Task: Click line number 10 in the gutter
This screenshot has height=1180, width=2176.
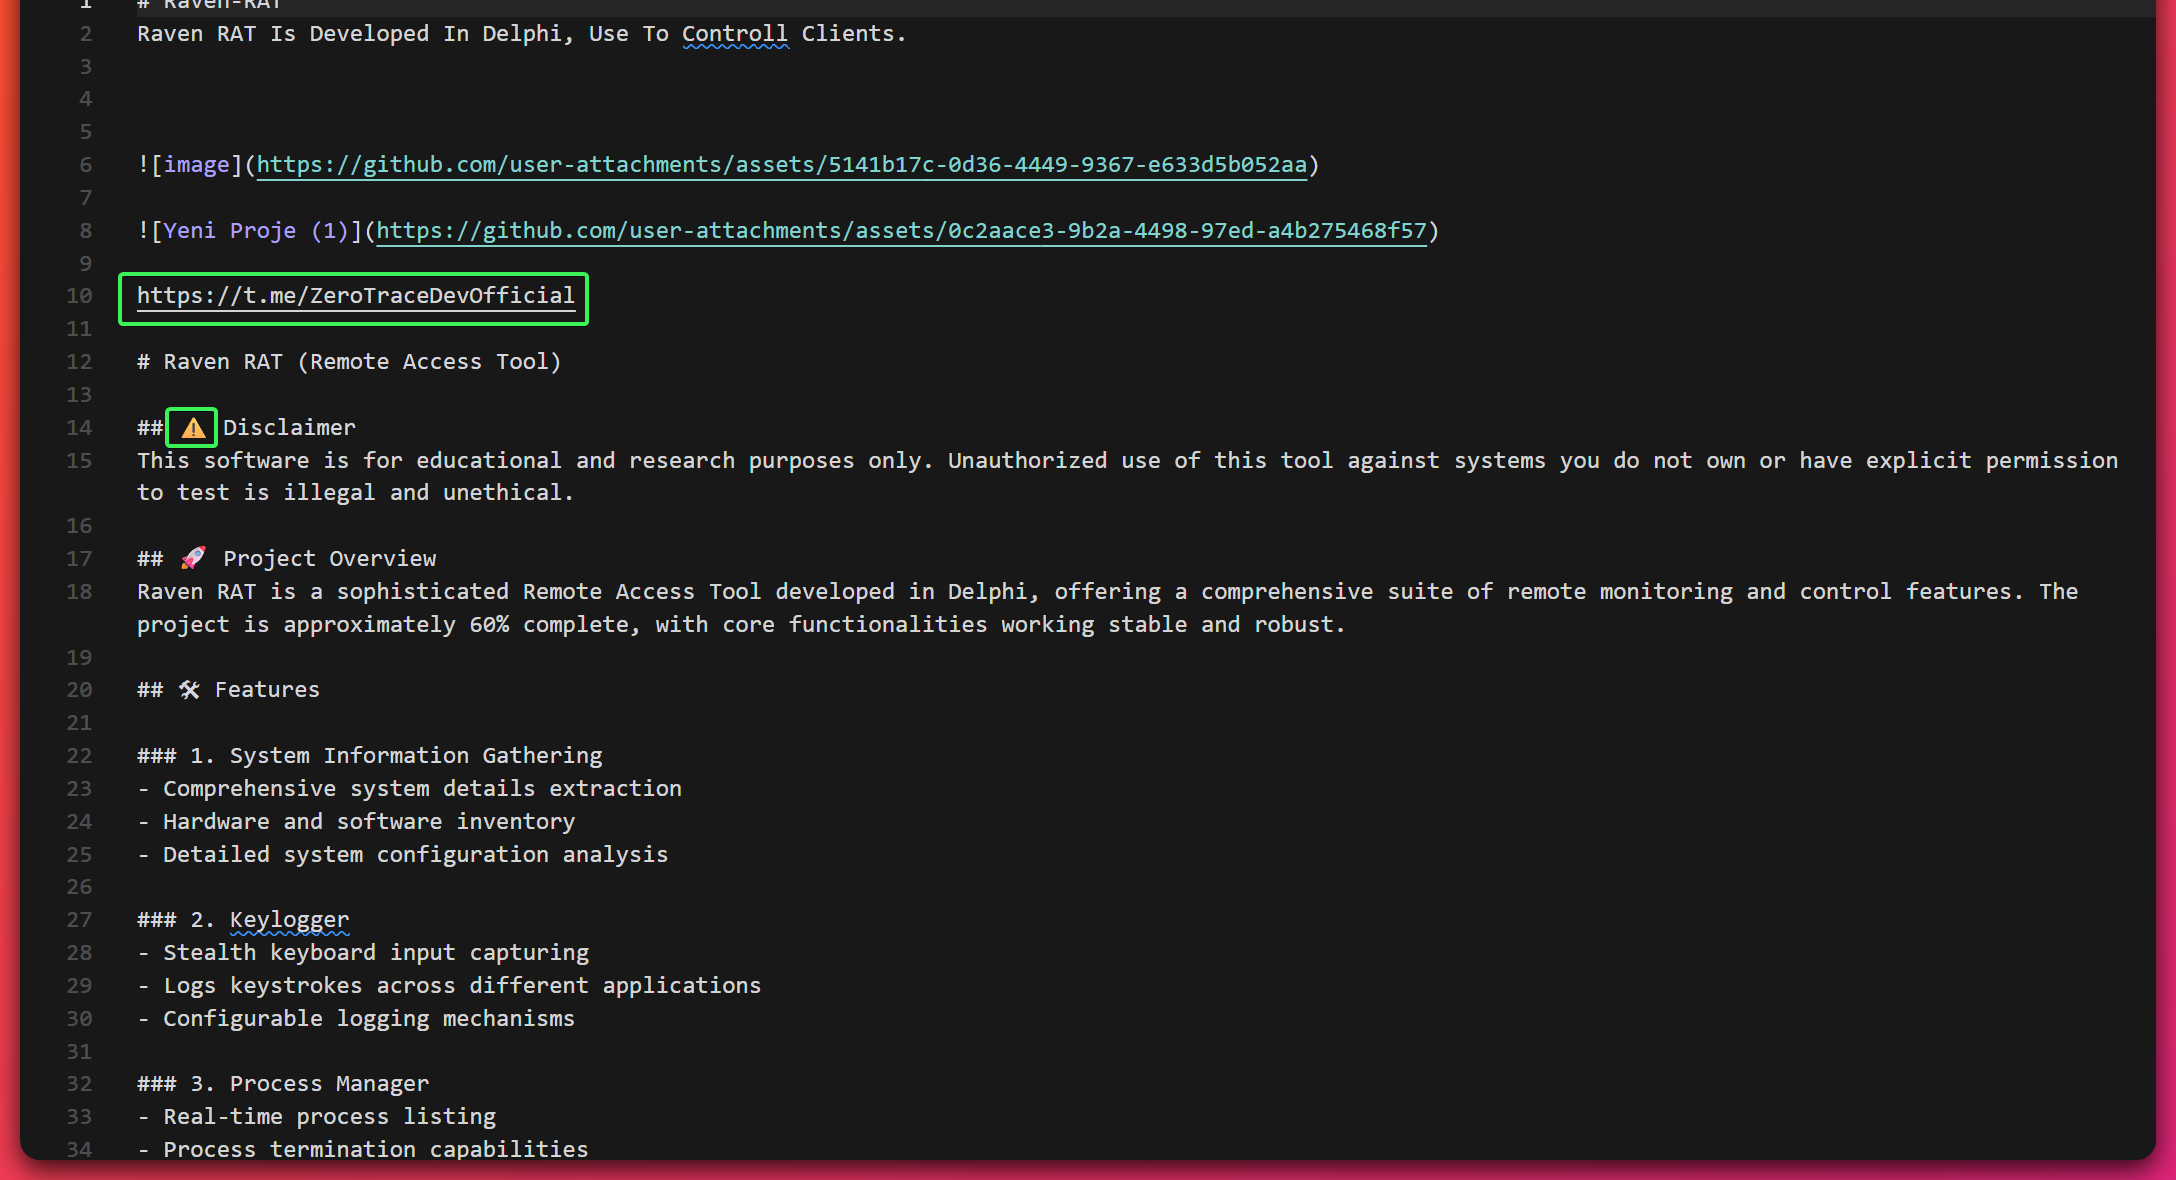Action: [79, 296]
